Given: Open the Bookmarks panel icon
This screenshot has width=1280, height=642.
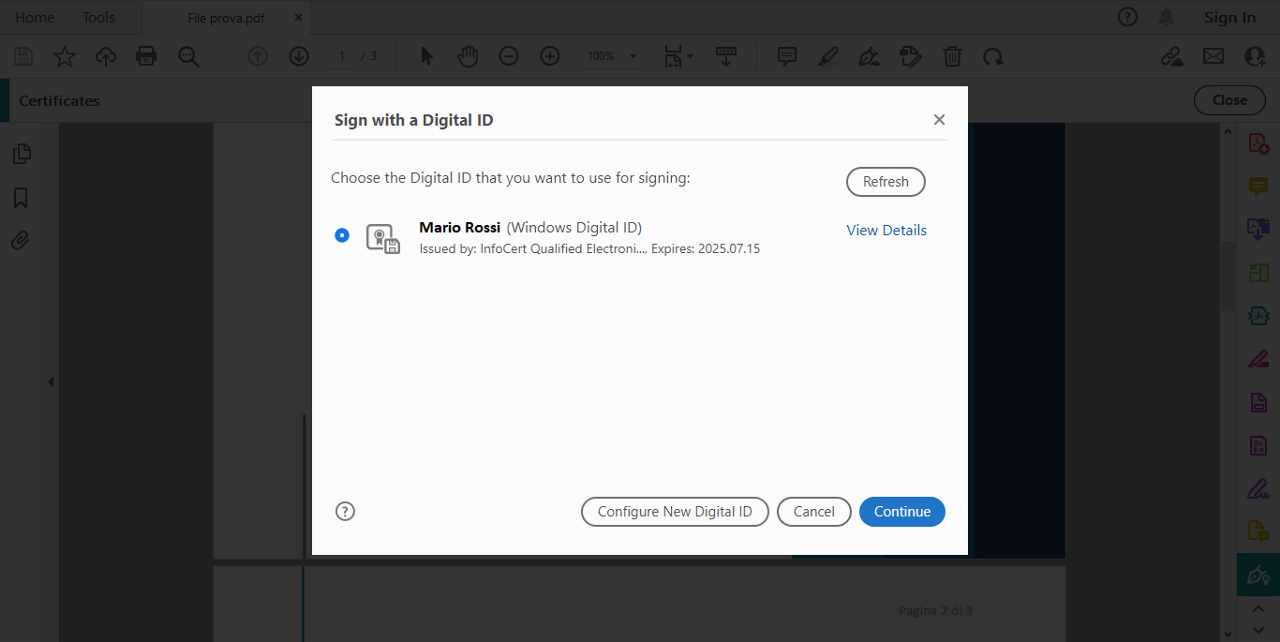Looking at the screenshot, I should pos(21,198).
